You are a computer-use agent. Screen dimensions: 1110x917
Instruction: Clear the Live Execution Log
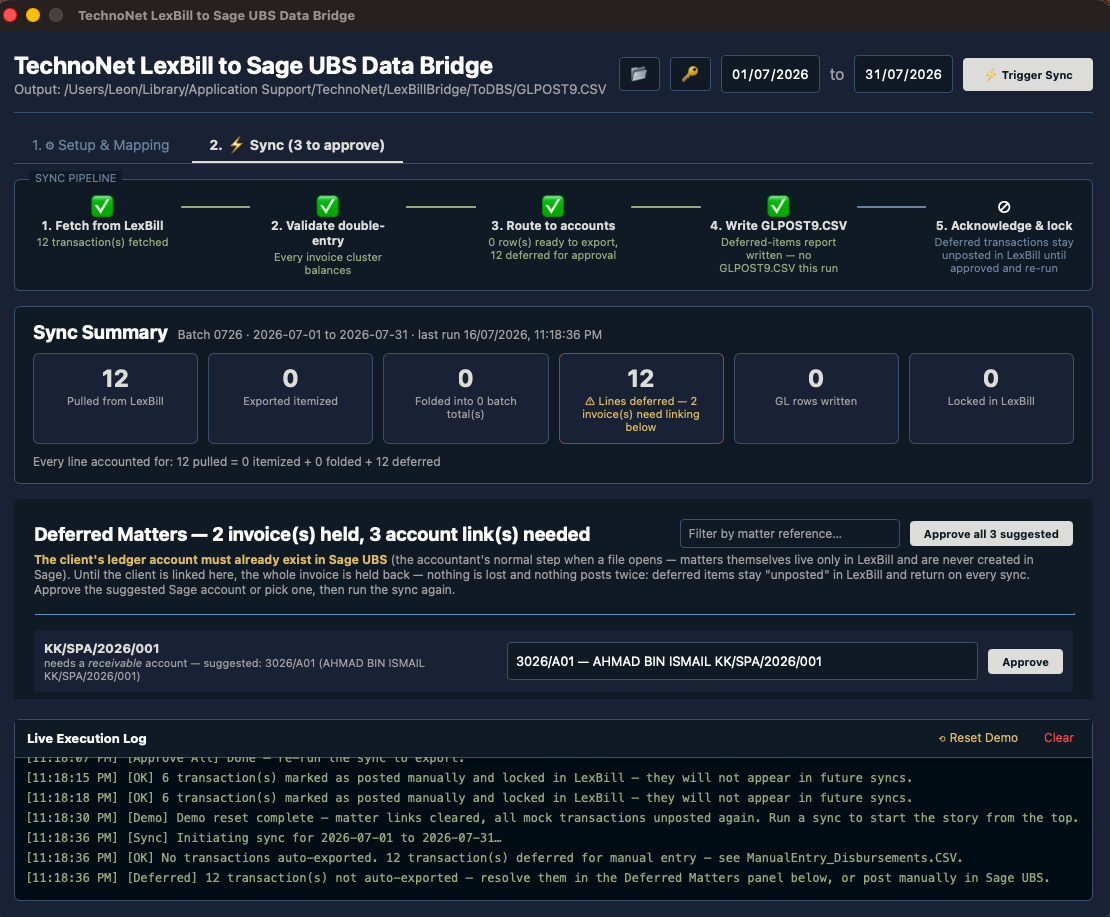(1058, 738)
